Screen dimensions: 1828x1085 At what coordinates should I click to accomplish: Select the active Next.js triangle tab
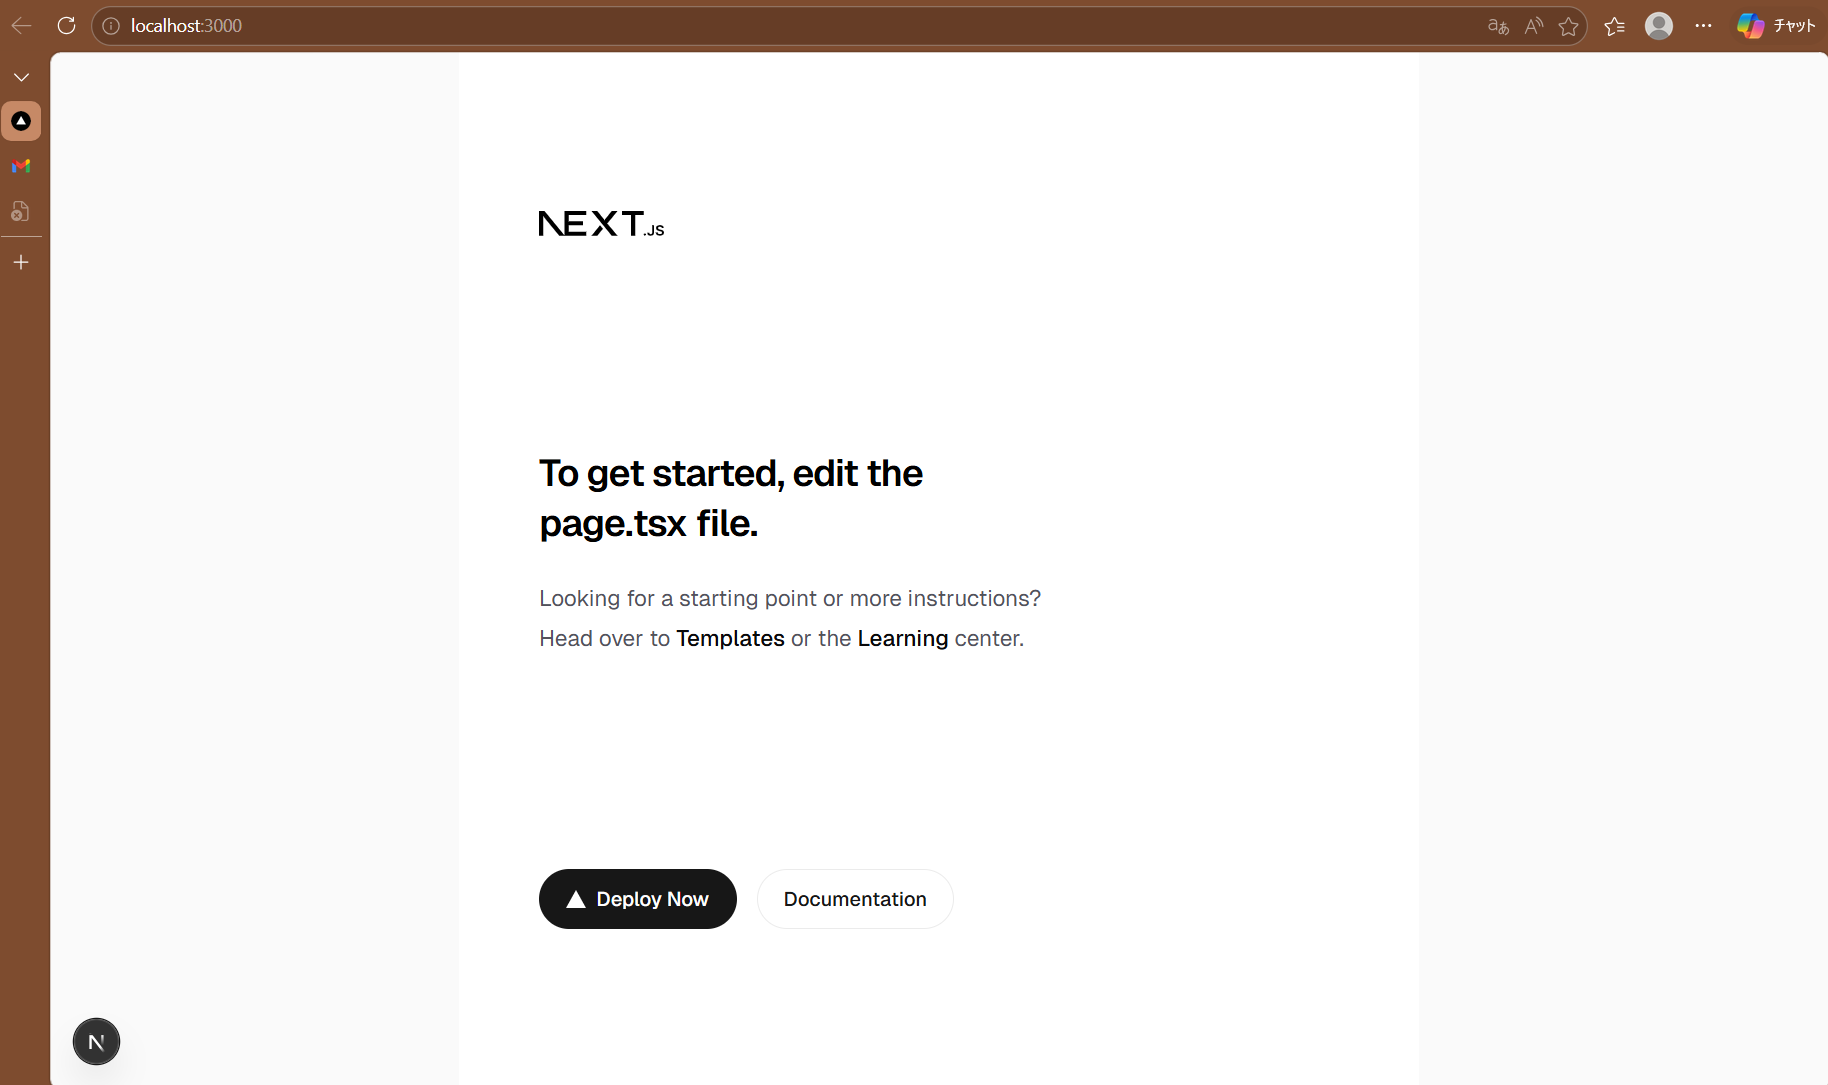pyautogui.click(x=21, y=121)
